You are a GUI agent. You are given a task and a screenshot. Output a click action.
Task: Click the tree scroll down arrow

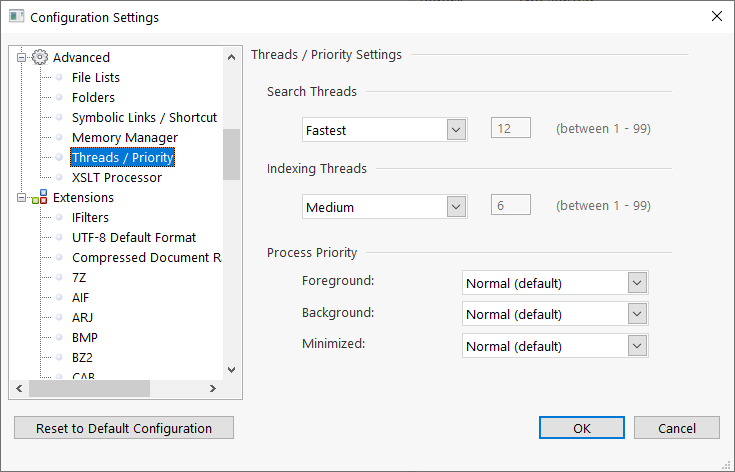231,370
